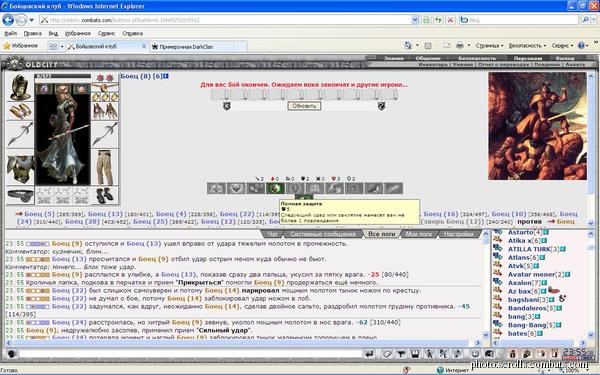Open the Вид menu
The height and width of the screenshot is (375, 600).
[53, 34]
